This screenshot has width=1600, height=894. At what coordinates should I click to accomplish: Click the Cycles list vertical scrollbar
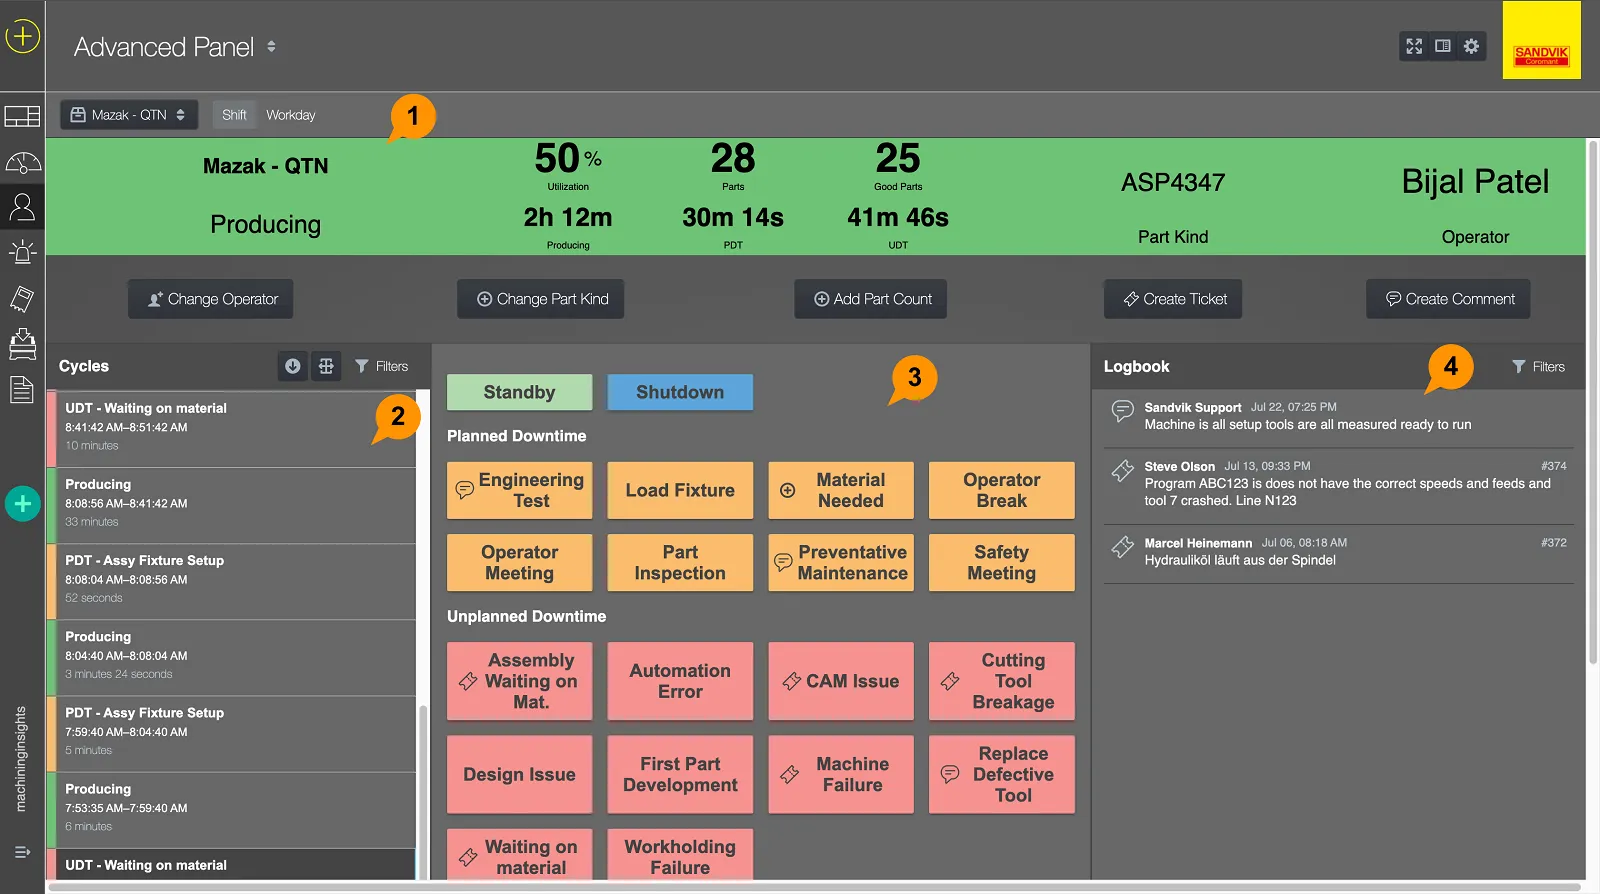point(423,790)
